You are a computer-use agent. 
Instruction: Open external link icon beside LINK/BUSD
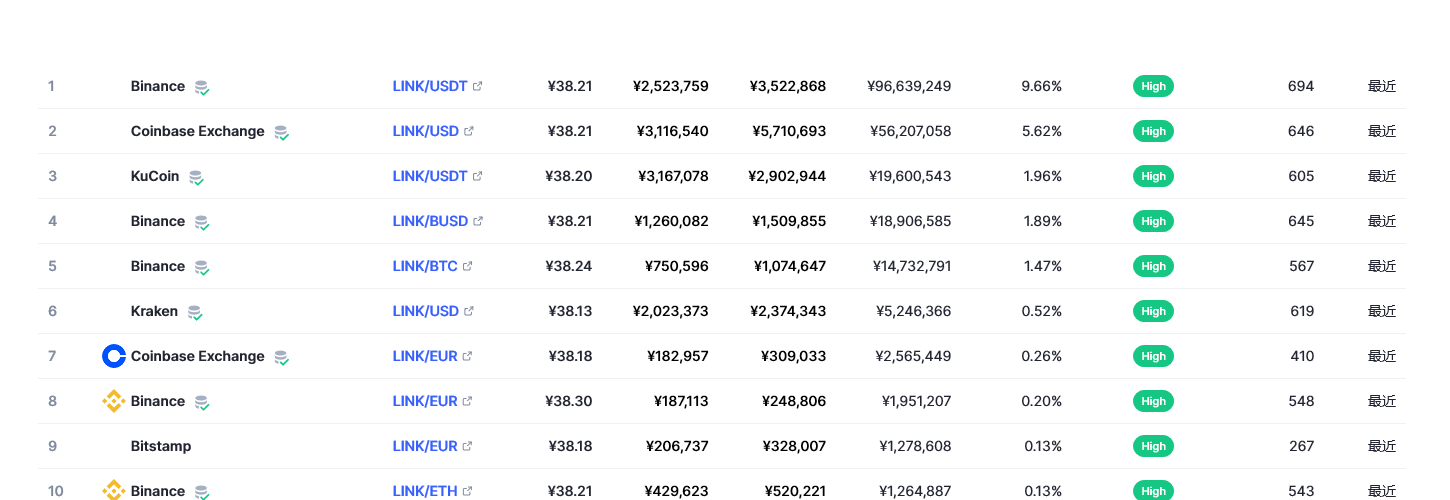coord(478,221)
